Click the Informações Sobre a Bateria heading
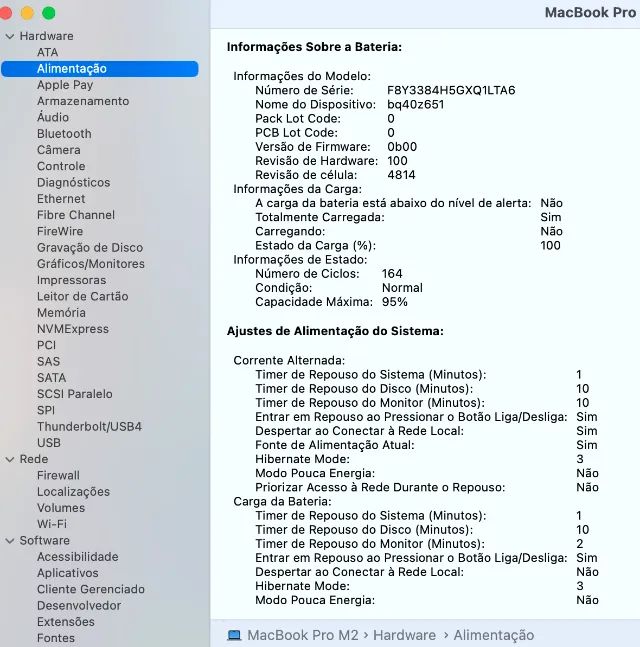640x647 pixels. click(x=314, y=47)
